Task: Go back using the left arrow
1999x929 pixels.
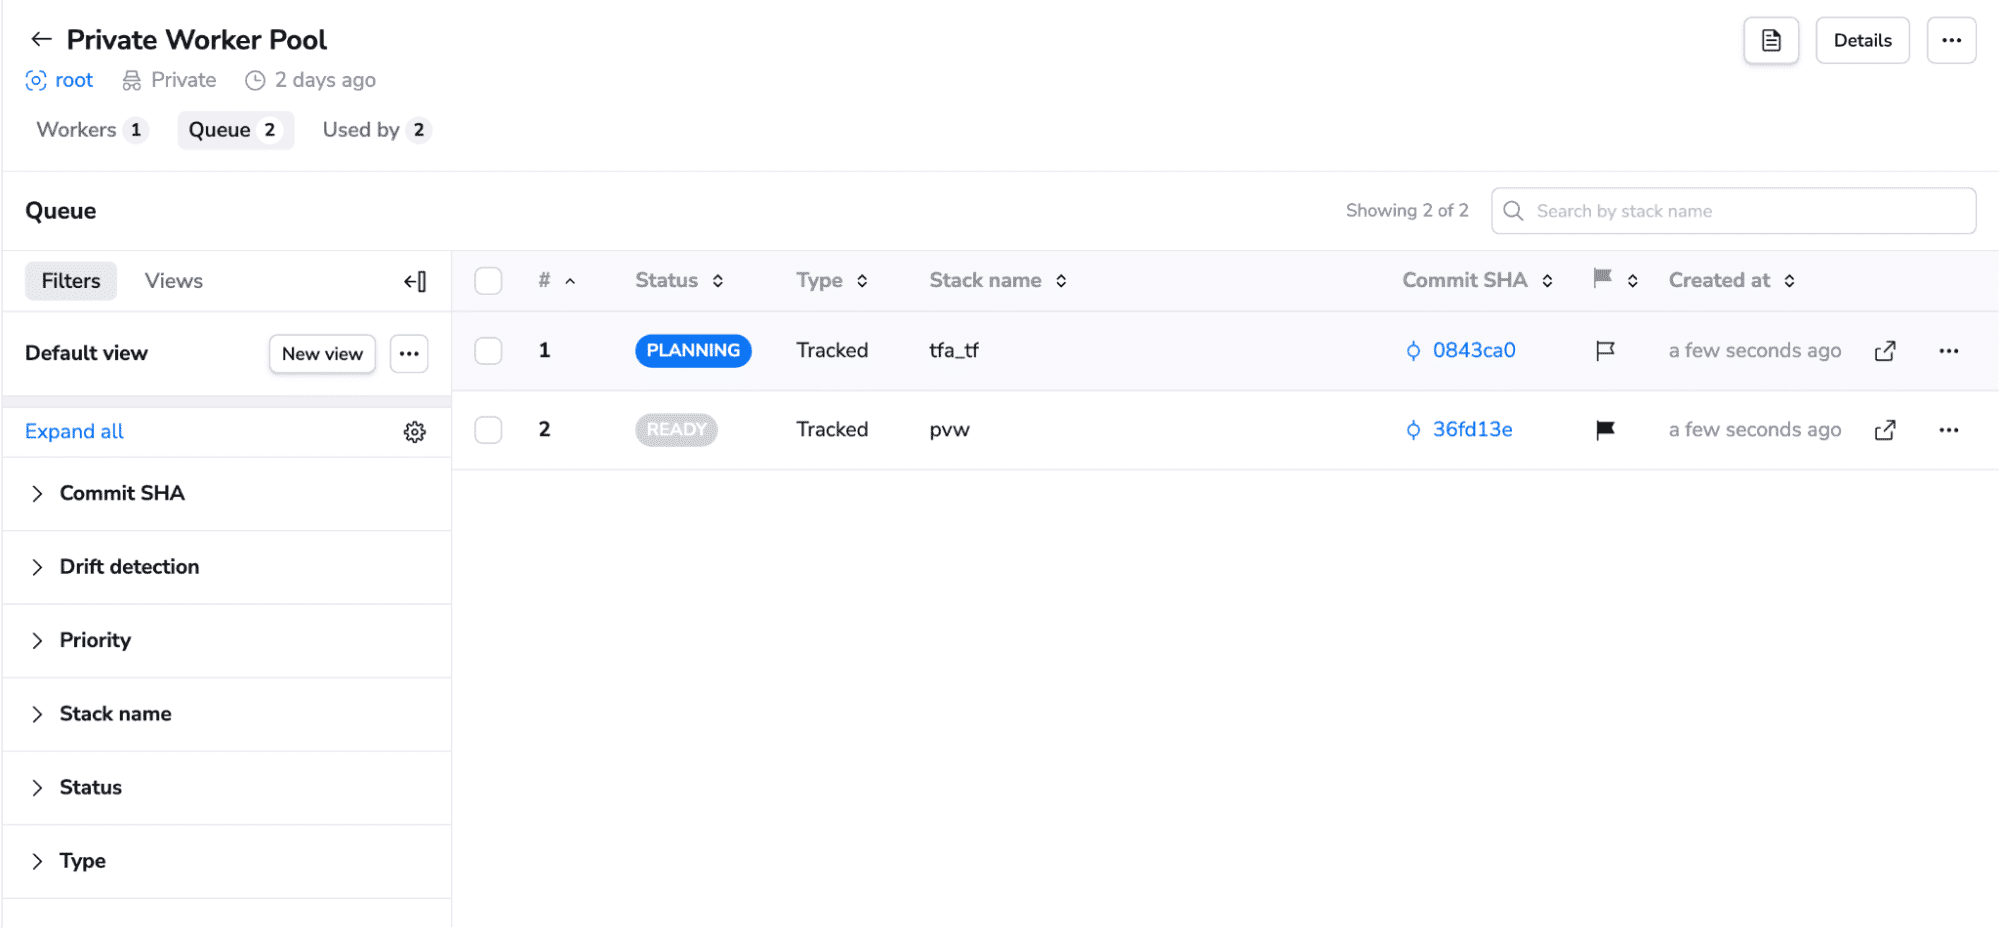Action: coord(41,40)
